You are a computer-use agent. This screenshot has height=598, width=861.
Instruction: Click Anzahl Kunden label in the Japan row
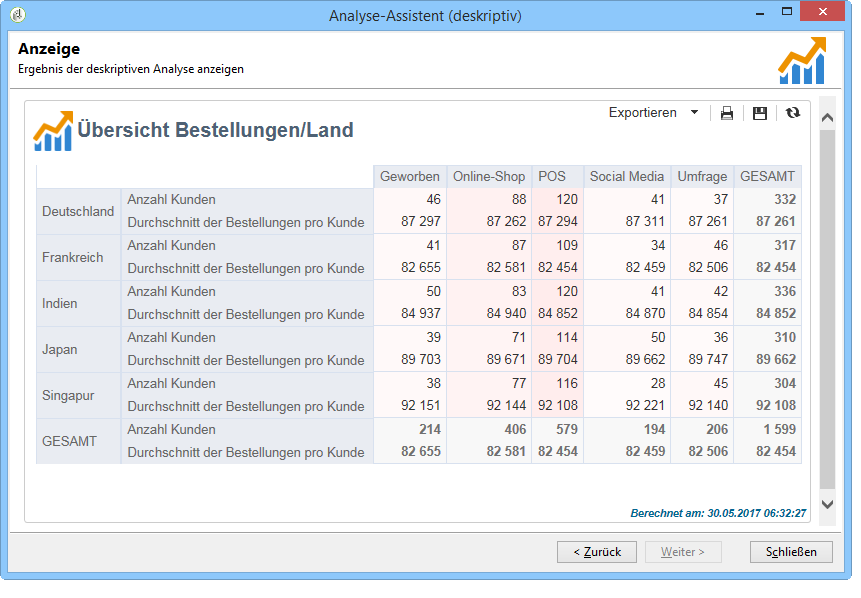coord(171,338)
